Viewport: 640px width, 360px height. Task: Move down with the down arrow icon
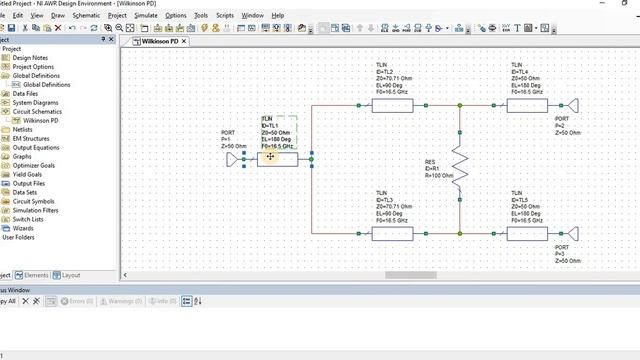[371, 28]
